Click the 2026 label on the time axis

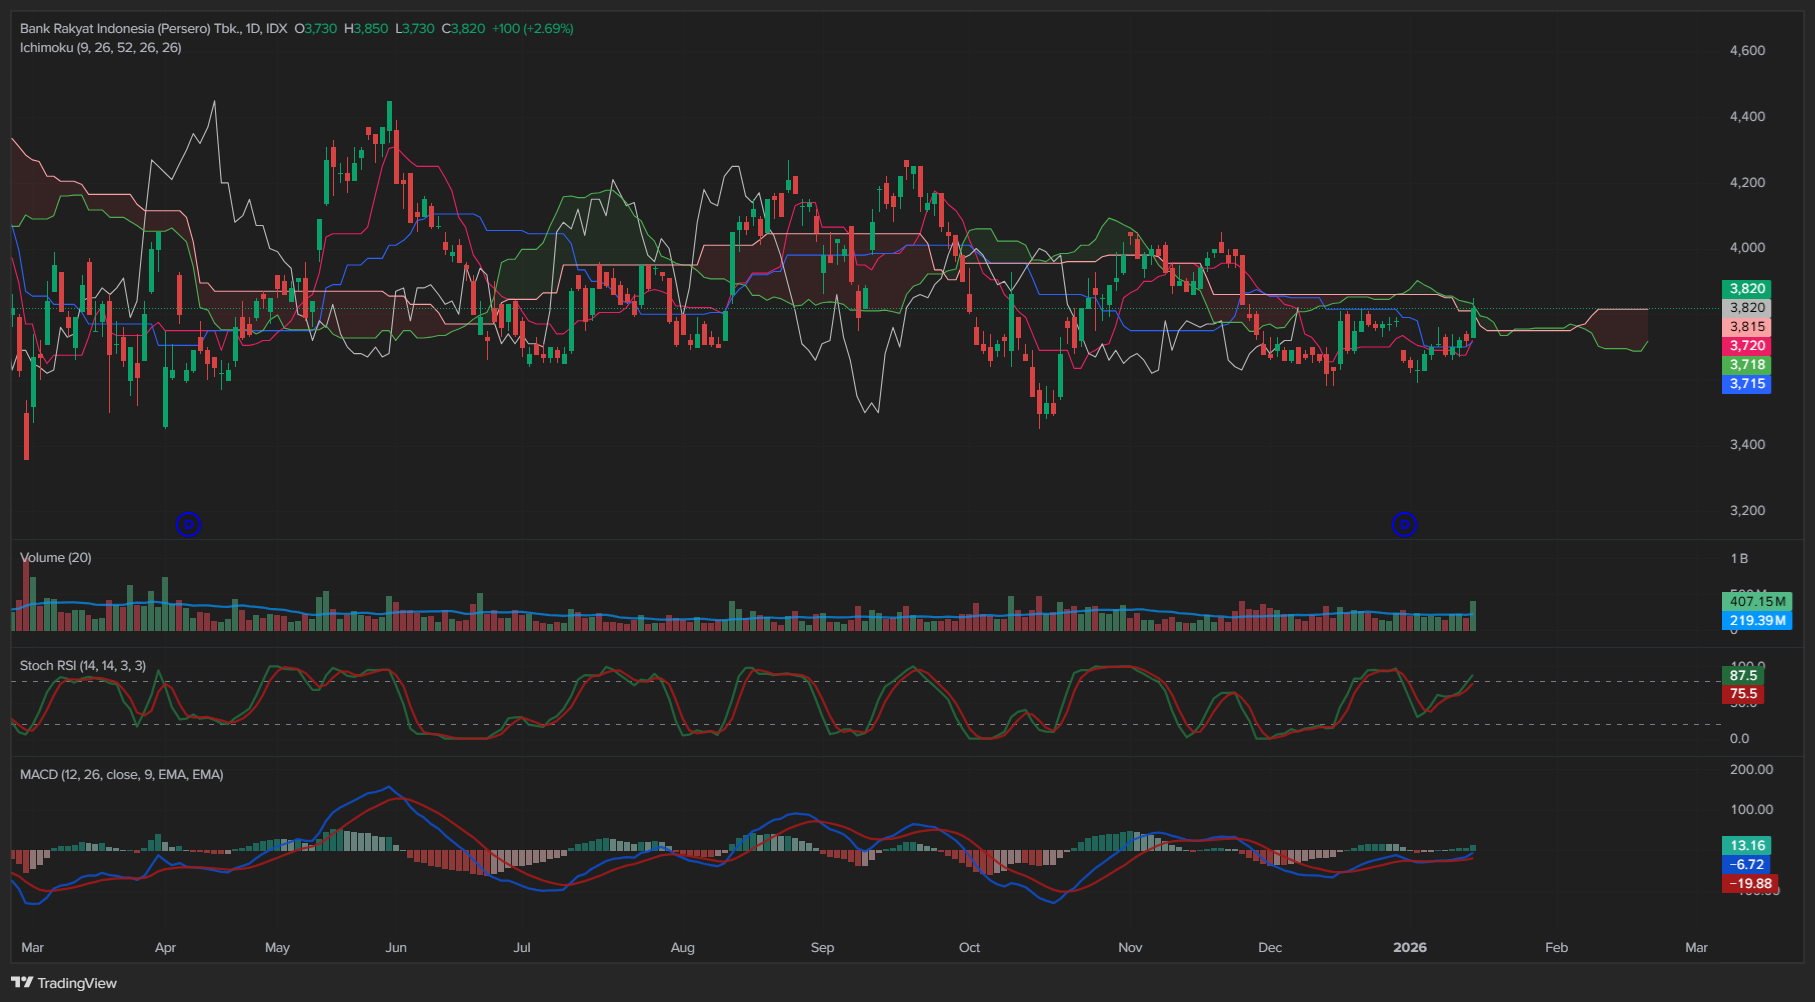1410,948
